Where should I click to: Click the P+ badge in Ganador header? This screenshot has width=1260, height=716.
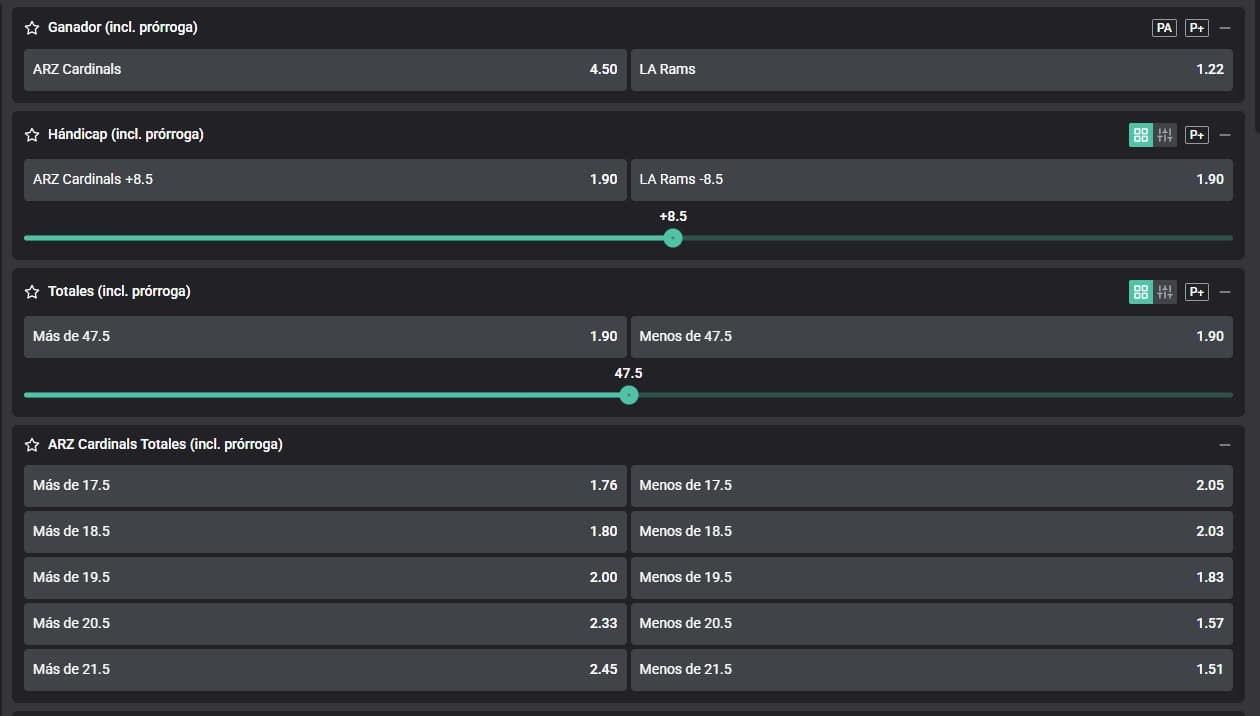1196,28
